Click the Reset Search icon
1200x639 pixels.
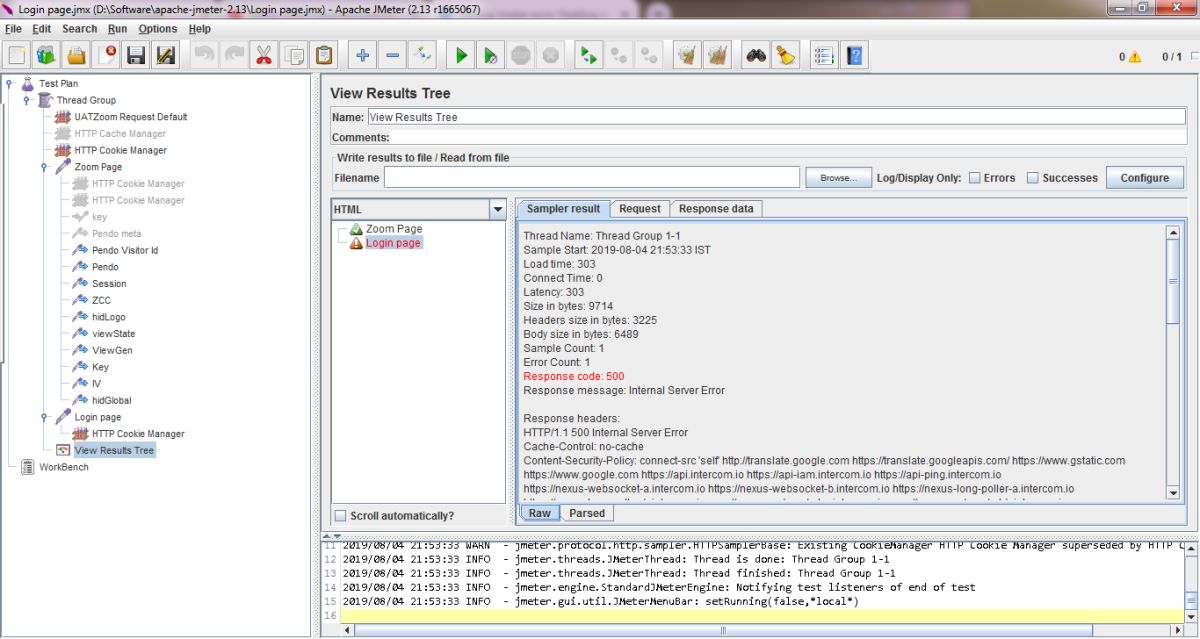(x=786, y=55)
